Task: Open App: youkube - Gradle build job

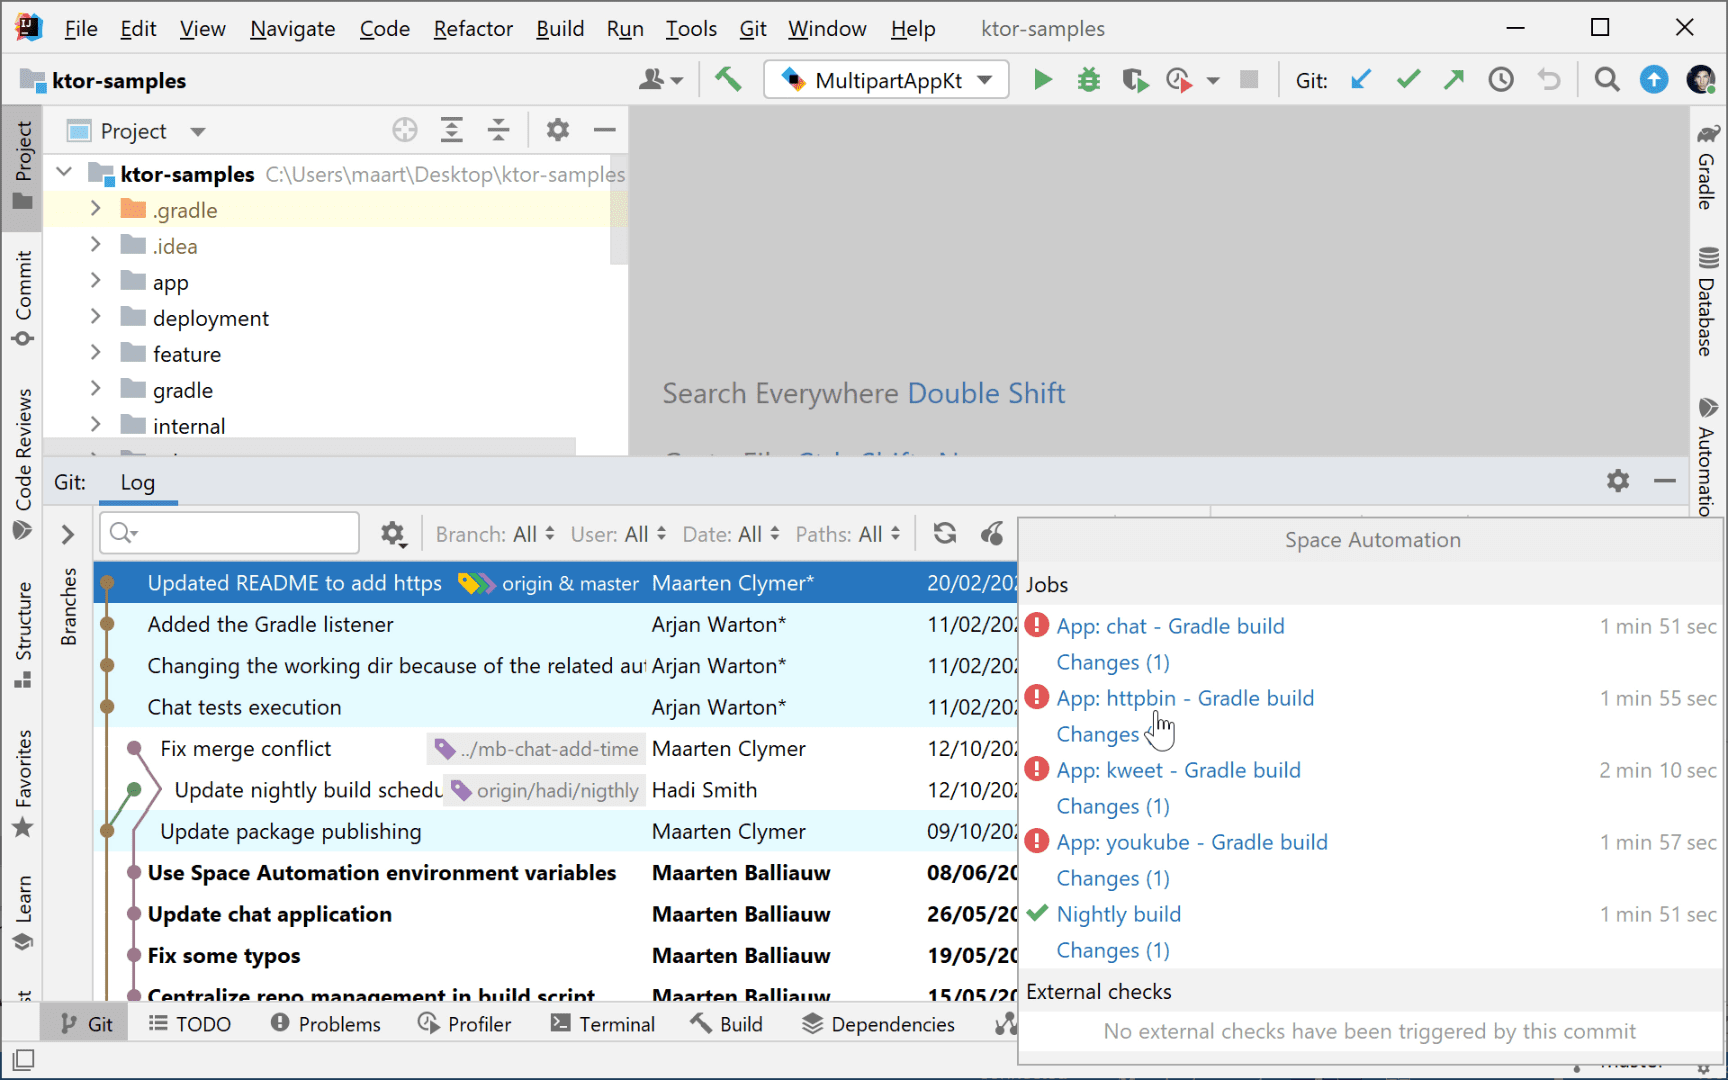Action: point(1192,842)
